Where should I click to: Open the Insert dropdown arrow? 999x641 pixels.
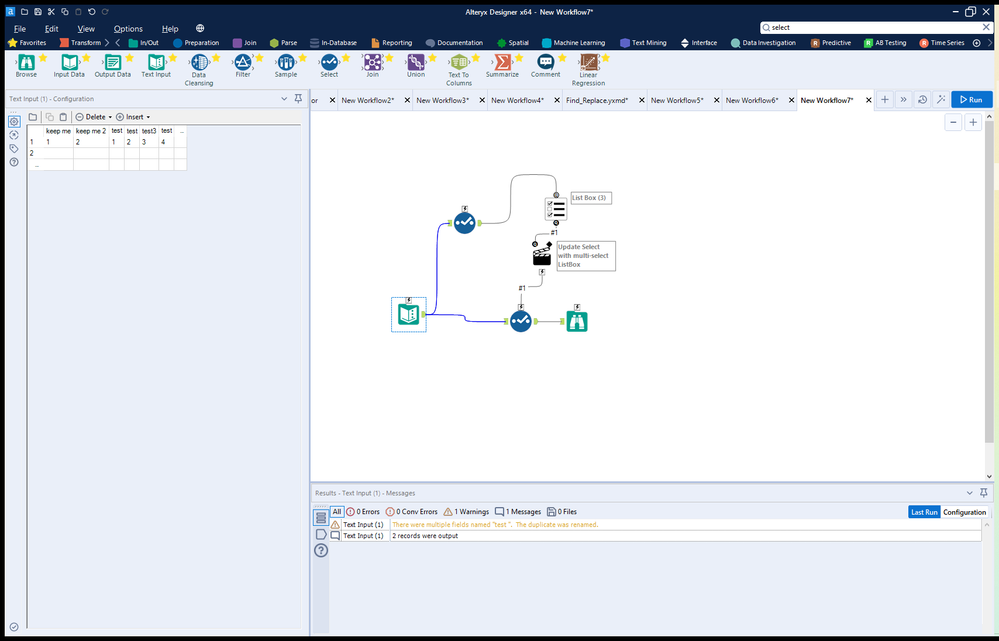coord(148,117)
